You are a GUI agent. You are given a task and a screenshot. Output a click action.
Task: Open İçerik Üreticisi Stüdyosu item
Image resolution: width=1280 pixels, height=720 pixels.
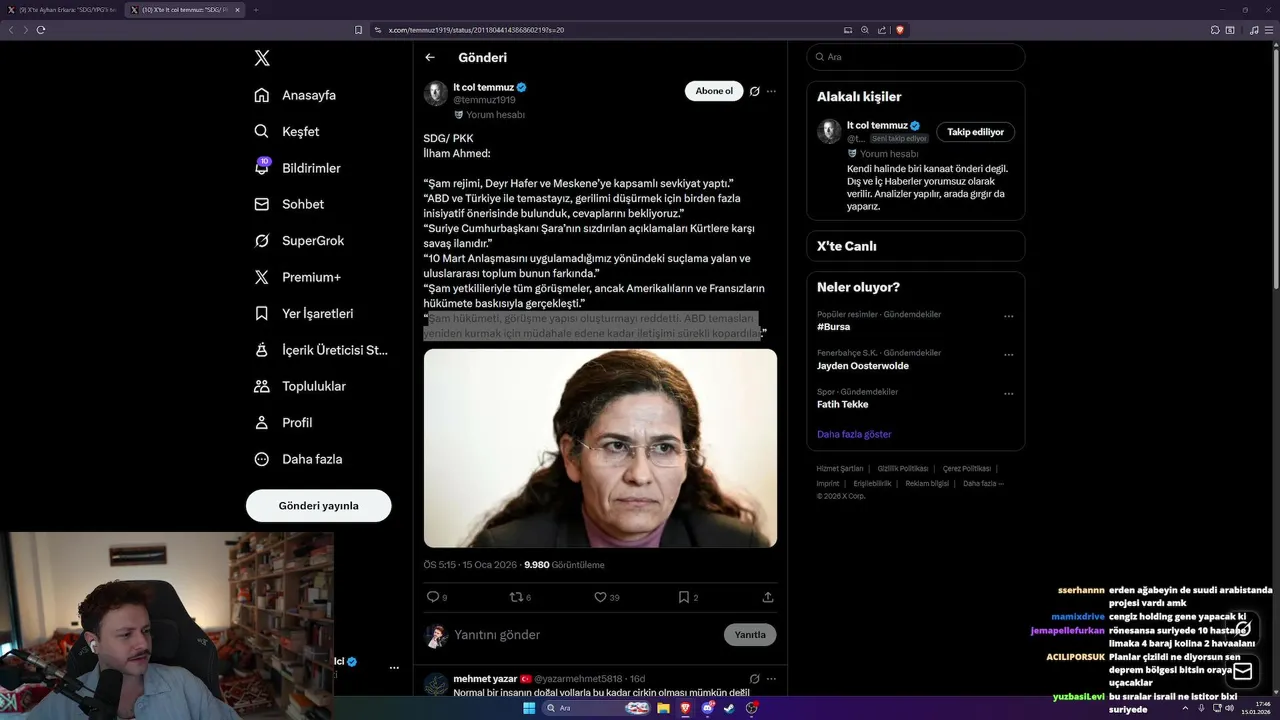[x=321, y=350]
